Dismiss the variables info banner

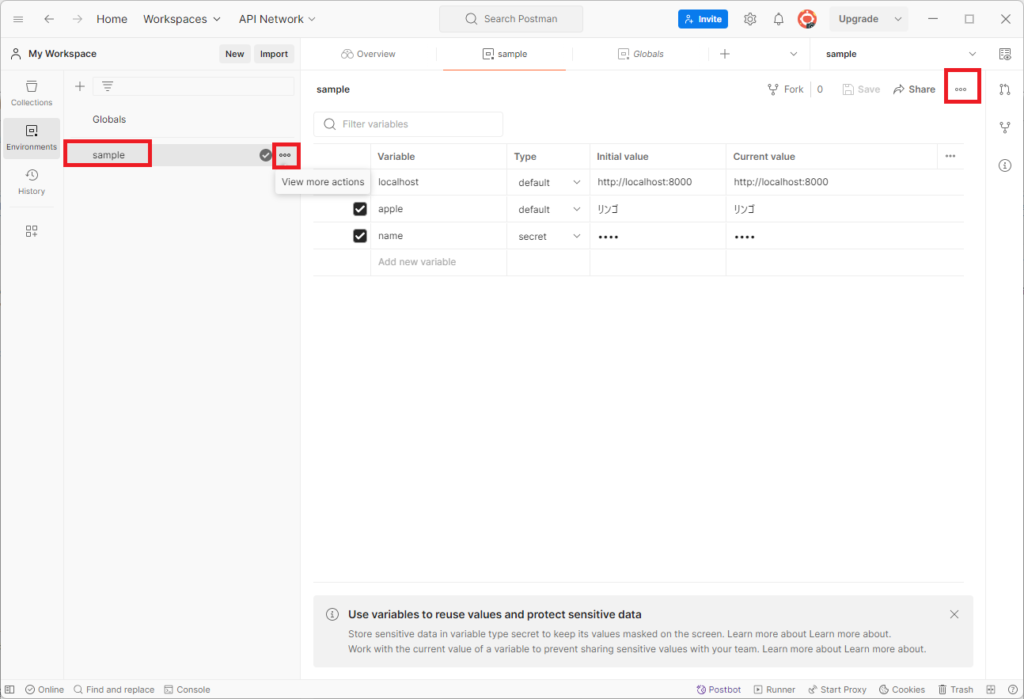coord(954,614)
